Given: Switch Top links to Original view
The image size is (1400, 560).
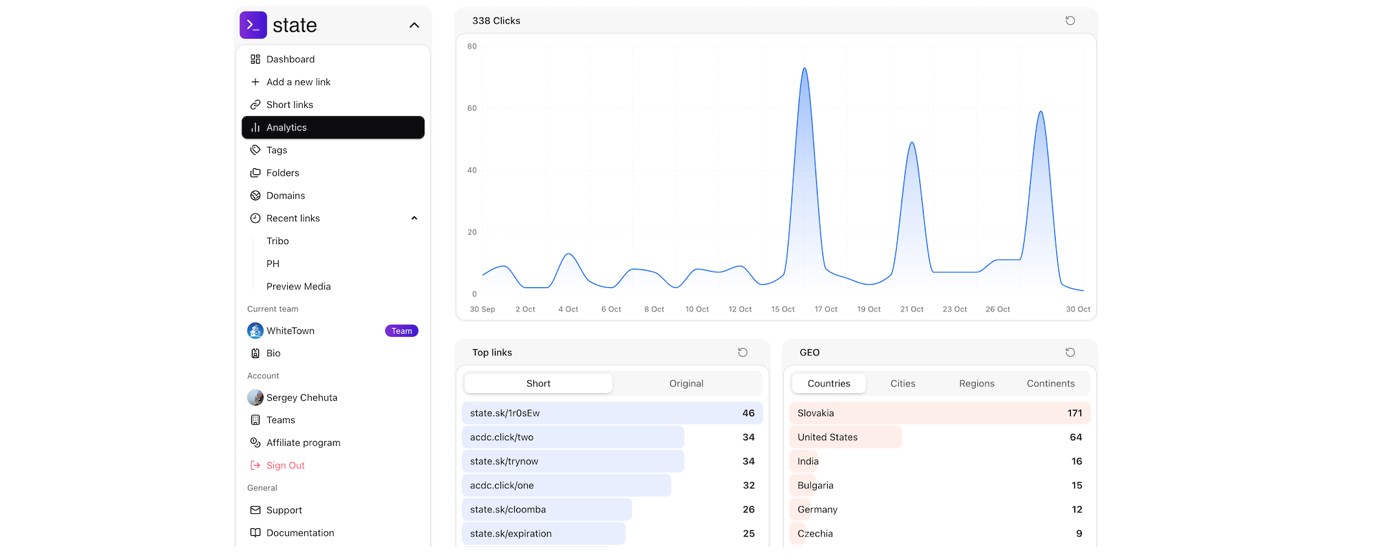Looking at the screenshot, I should pyautogui.click(x=686, y=383).
